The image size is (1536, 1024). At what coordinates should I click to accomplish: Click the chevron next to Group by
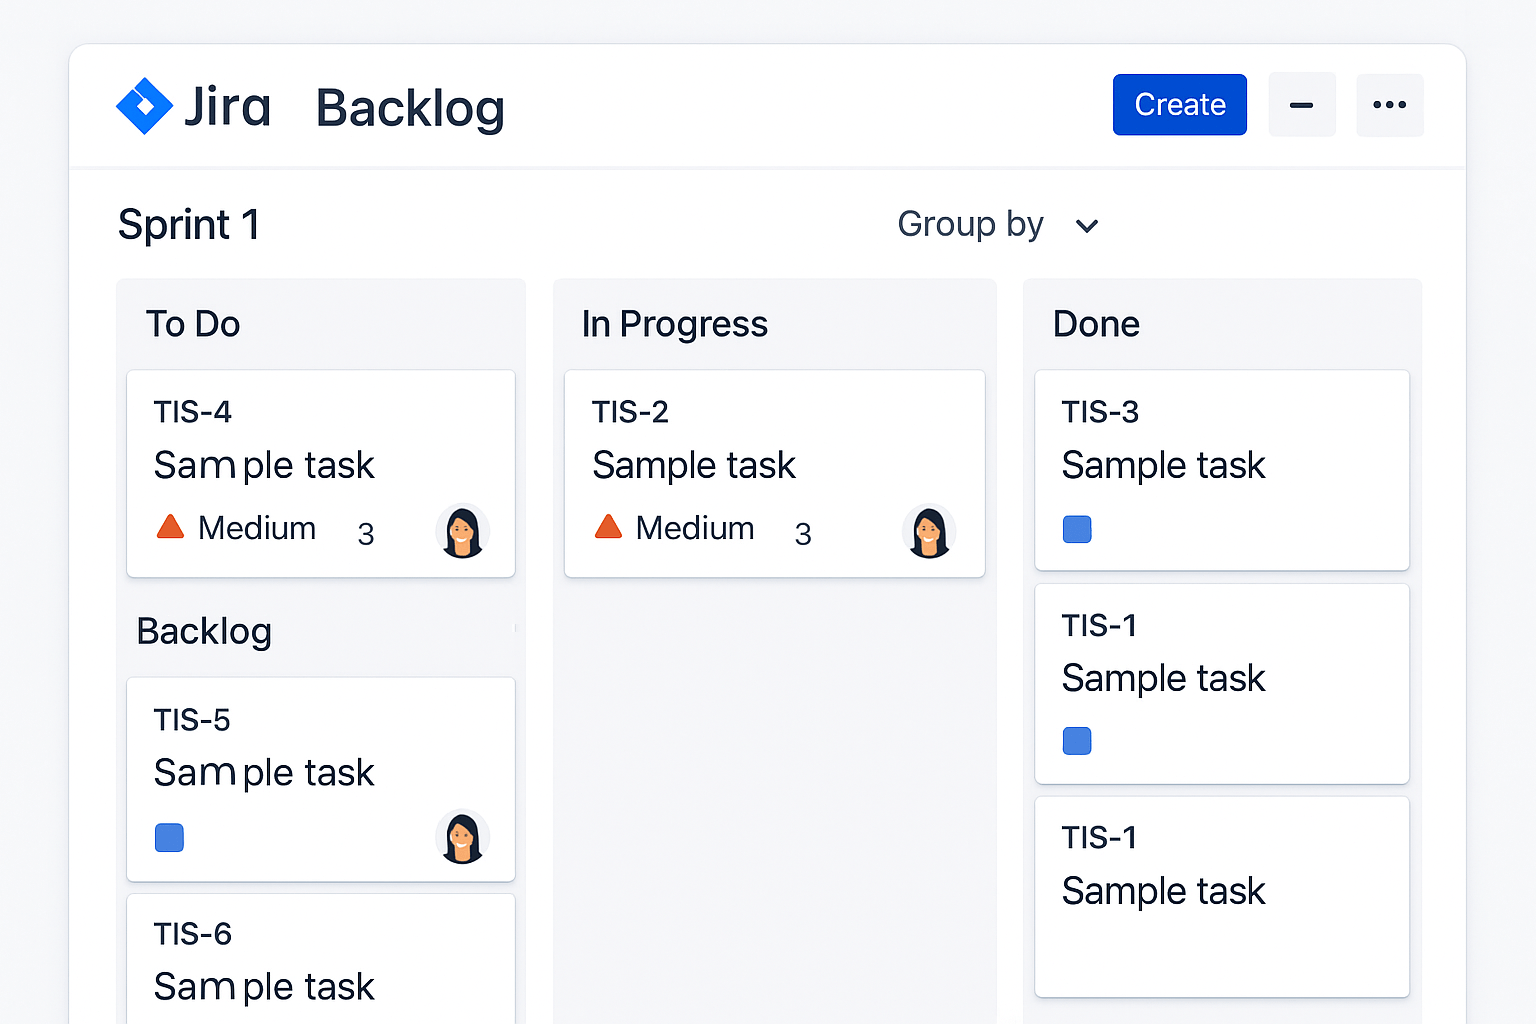point(1087,226)
